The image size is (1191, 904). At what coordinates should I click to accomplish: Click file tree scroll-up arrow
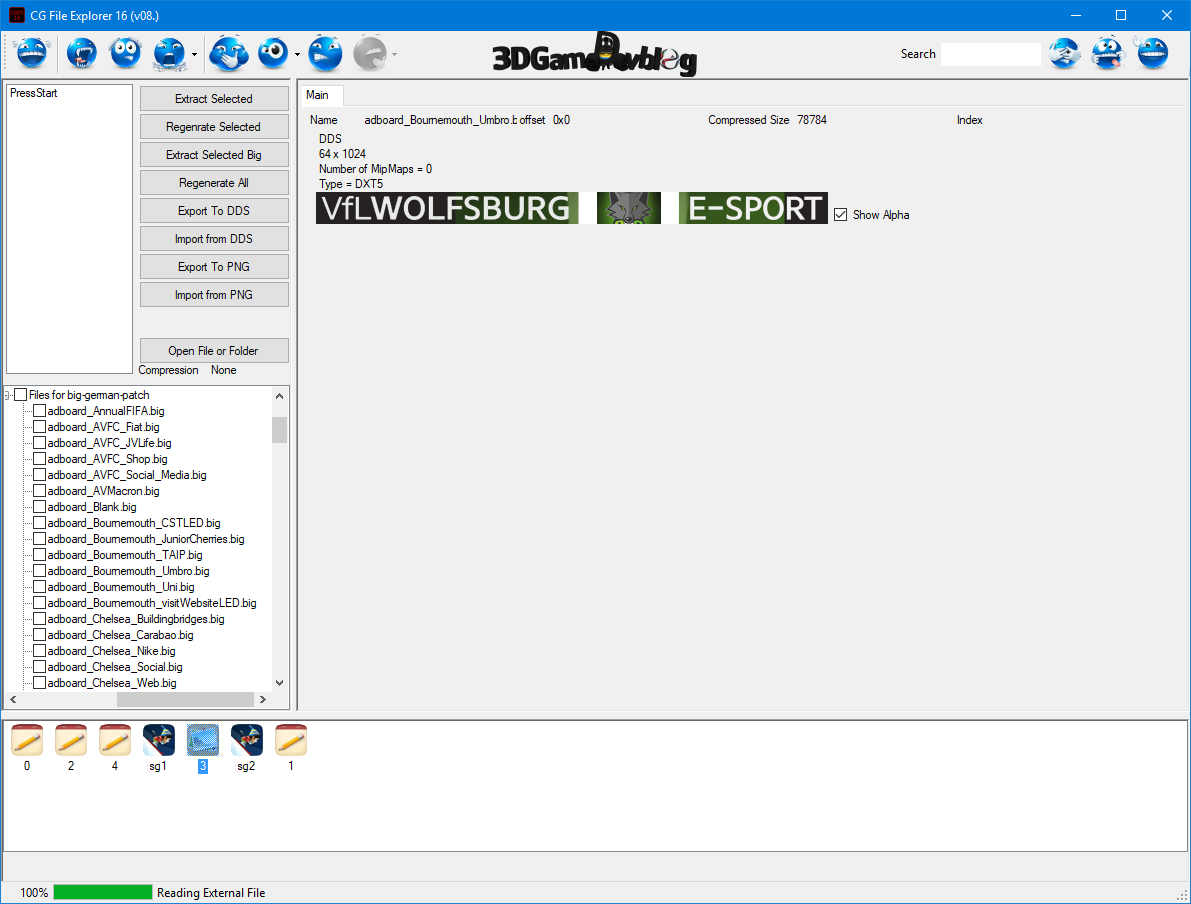pyautogui.click(x=280, y=396)
